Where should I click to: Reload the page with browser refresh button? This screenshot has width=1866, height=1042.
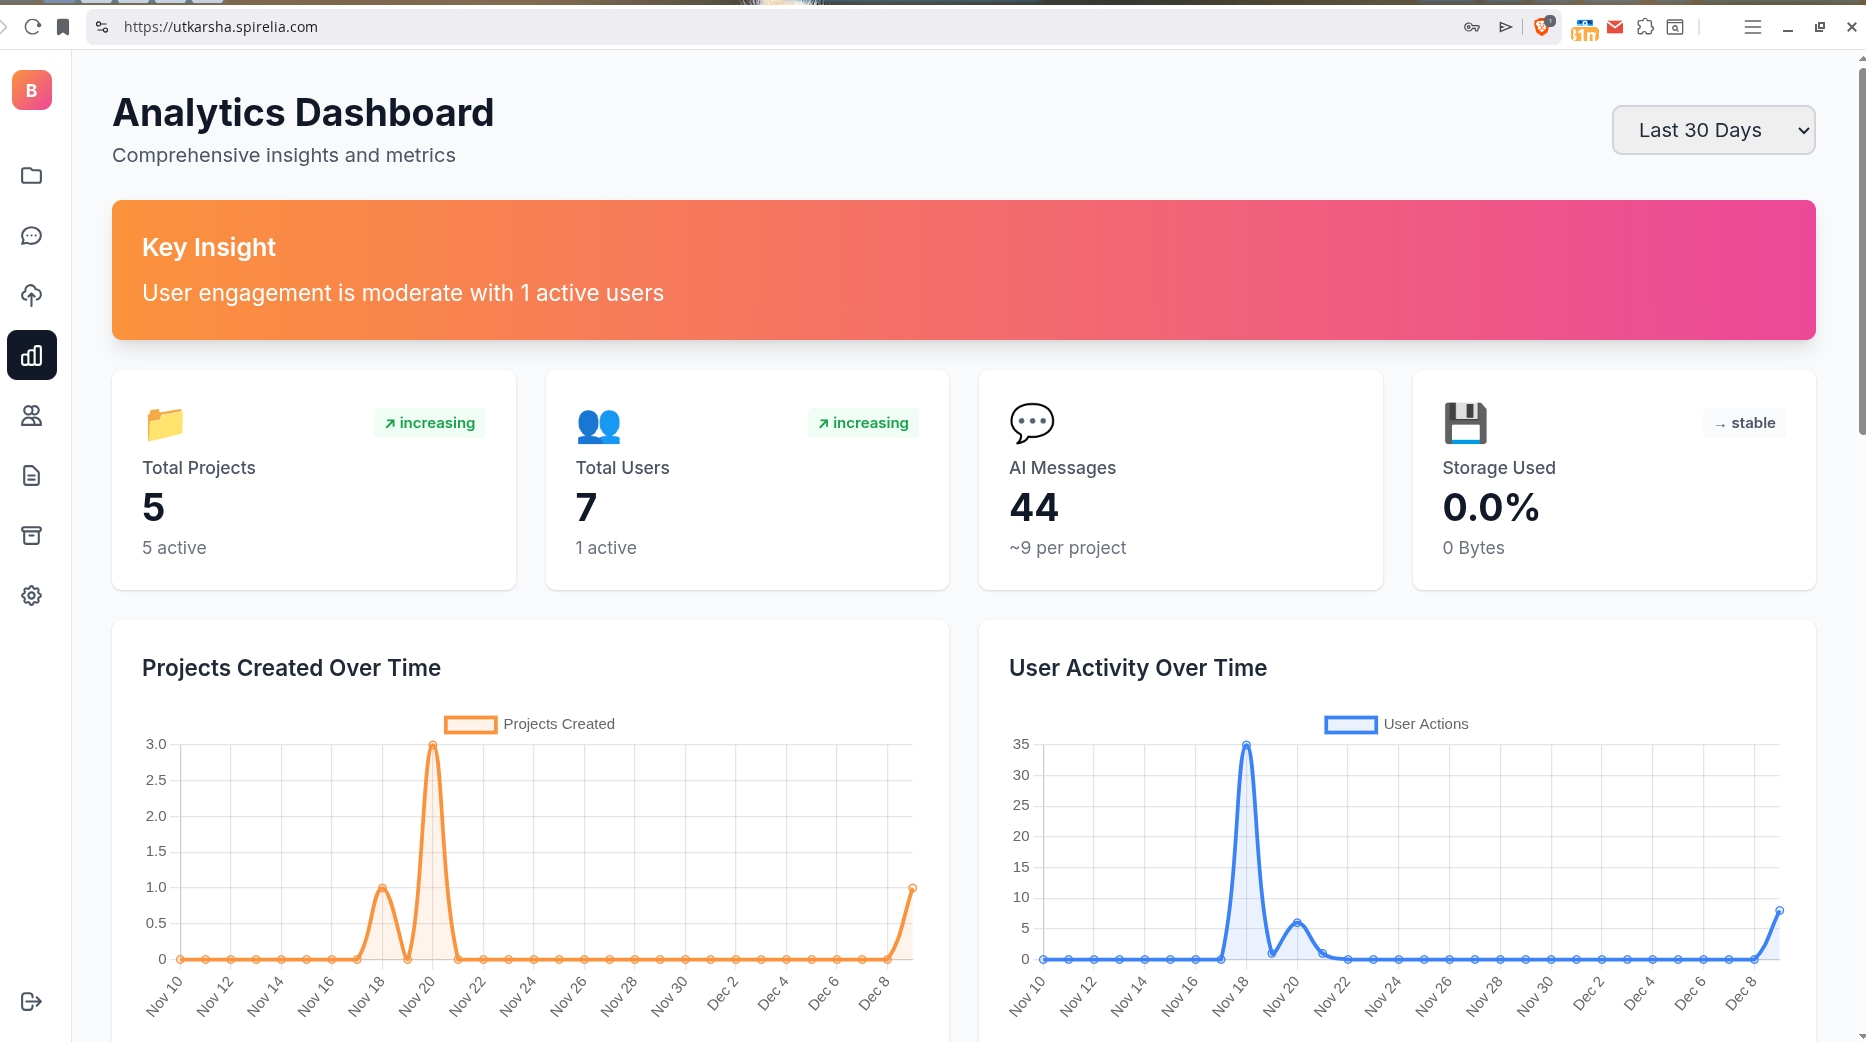[x=33, y=27]
